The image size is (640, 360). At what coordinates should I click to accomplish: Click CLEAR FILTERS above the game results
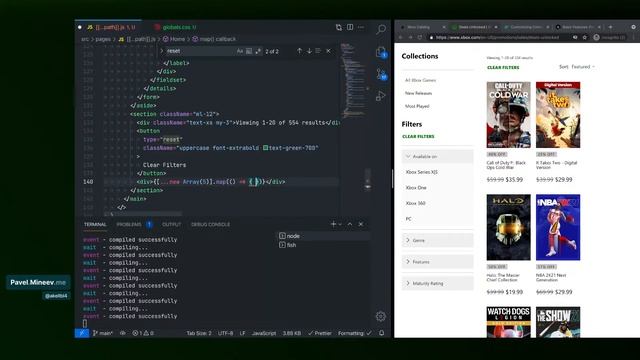point(503,67)
